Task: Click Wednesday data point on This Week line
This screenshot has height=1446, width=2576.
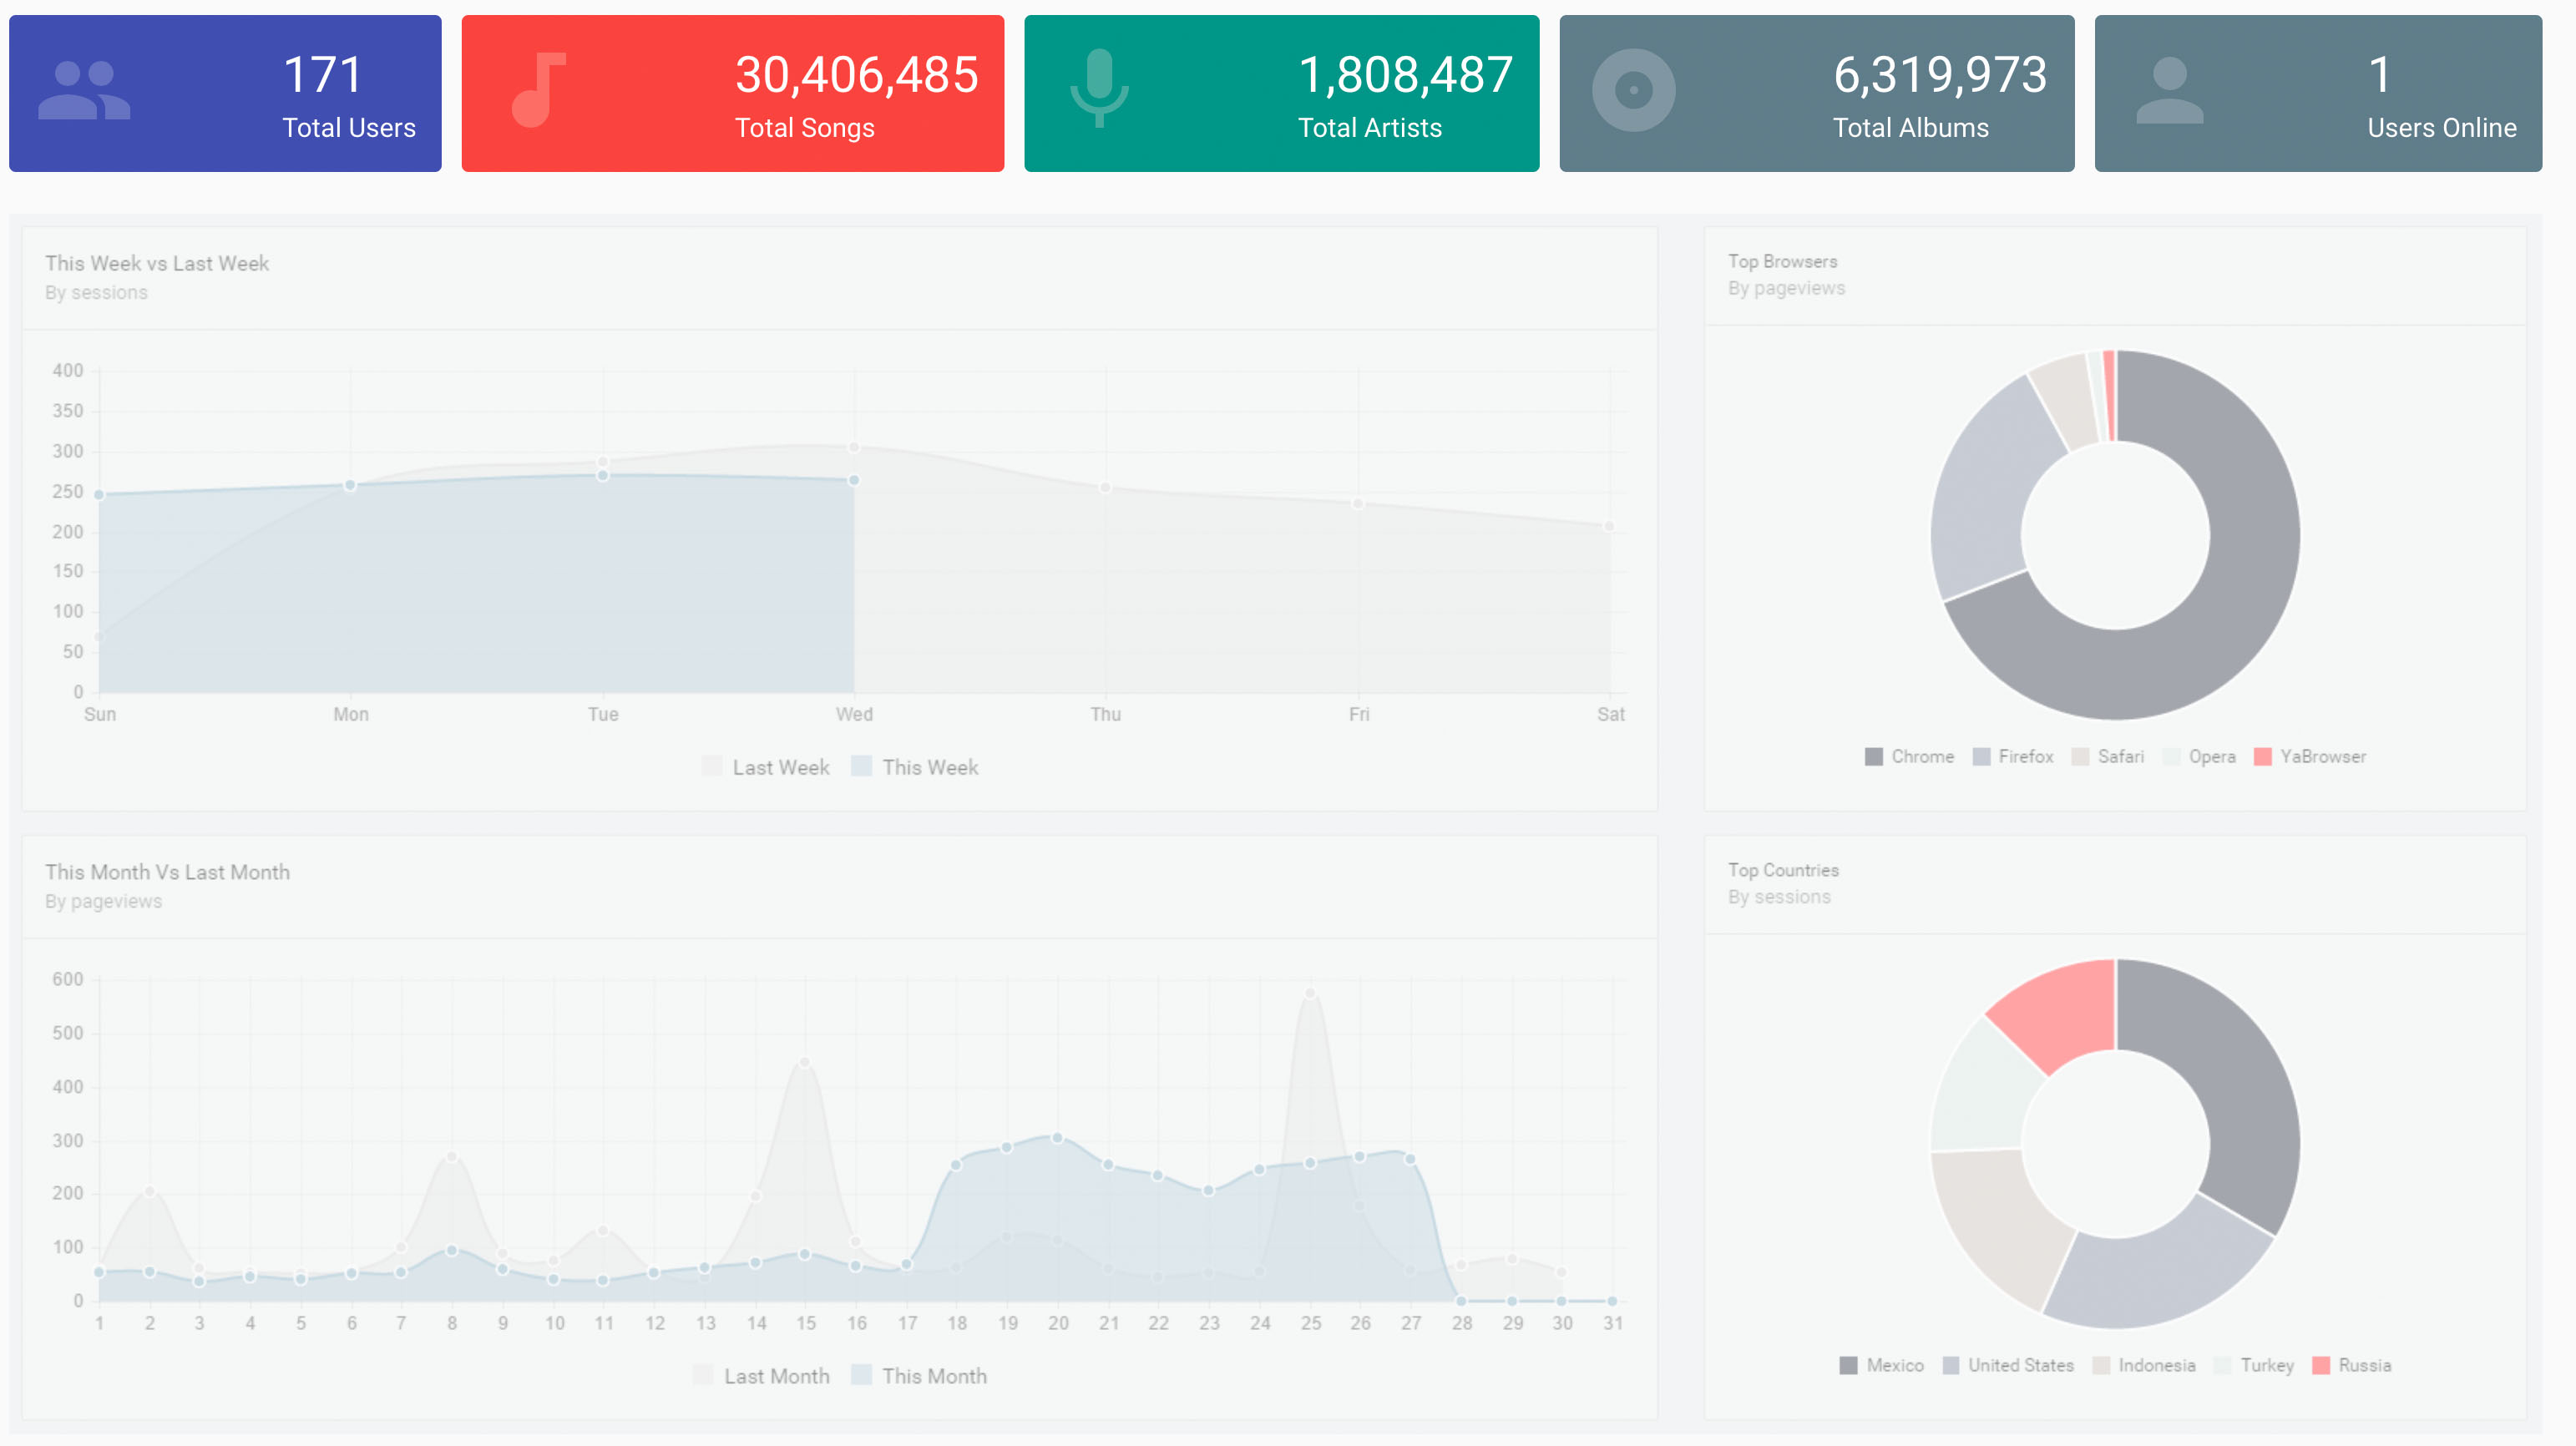Action: (x=854, y=481)
